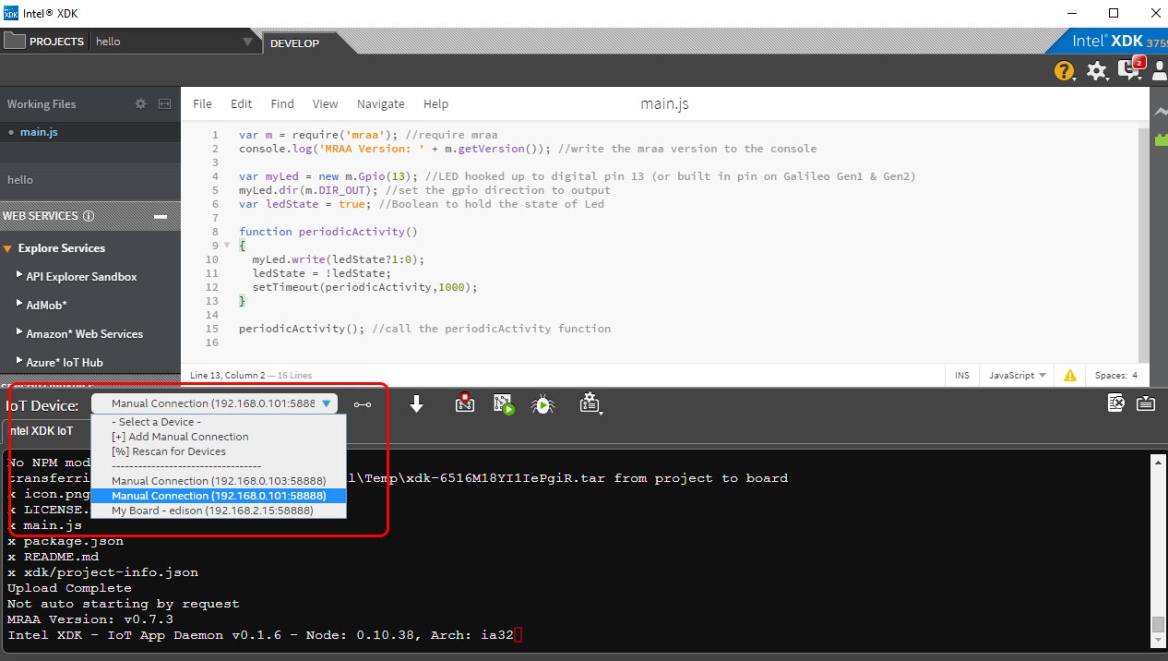Choose Rescan for Devices option
Image resolution: width=1168 pixels, height=661 pixels.
218,452
